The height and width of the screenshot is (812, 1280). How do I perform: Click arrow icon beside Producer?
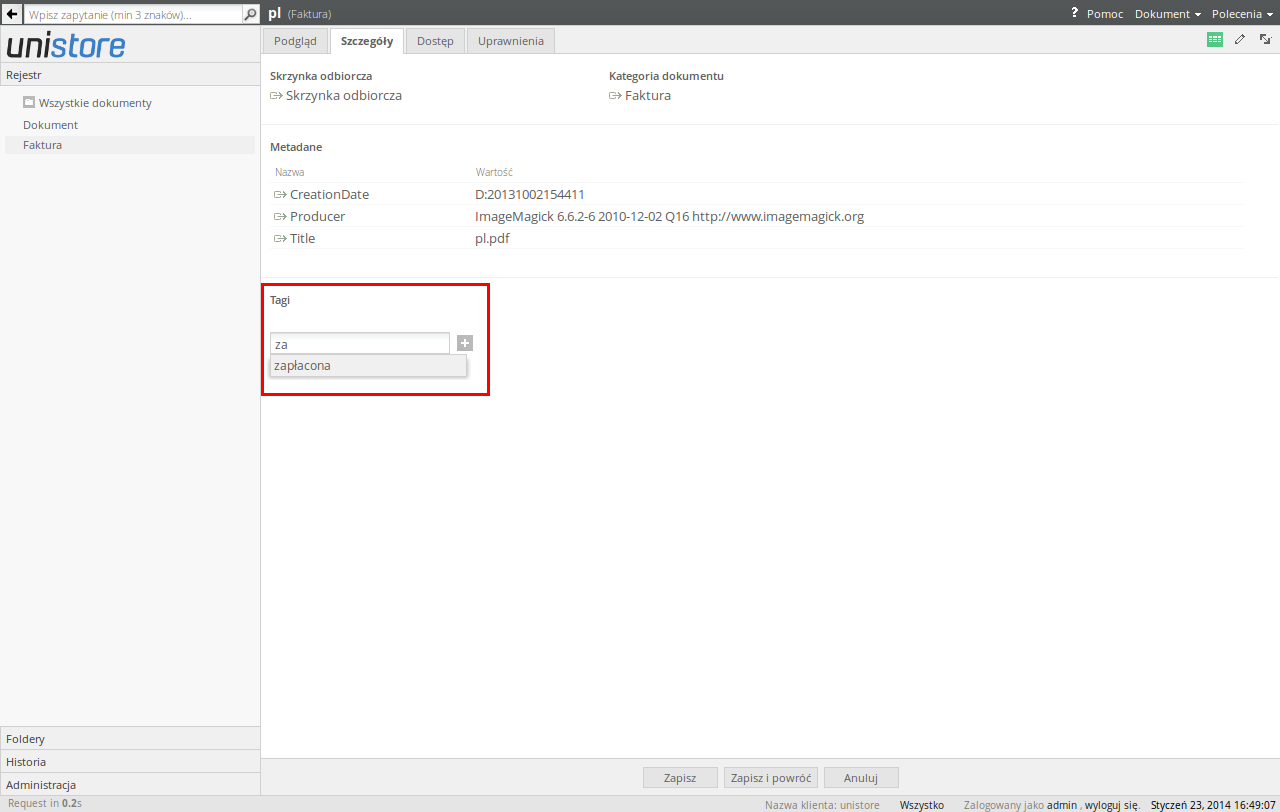[x=280, y=216]
